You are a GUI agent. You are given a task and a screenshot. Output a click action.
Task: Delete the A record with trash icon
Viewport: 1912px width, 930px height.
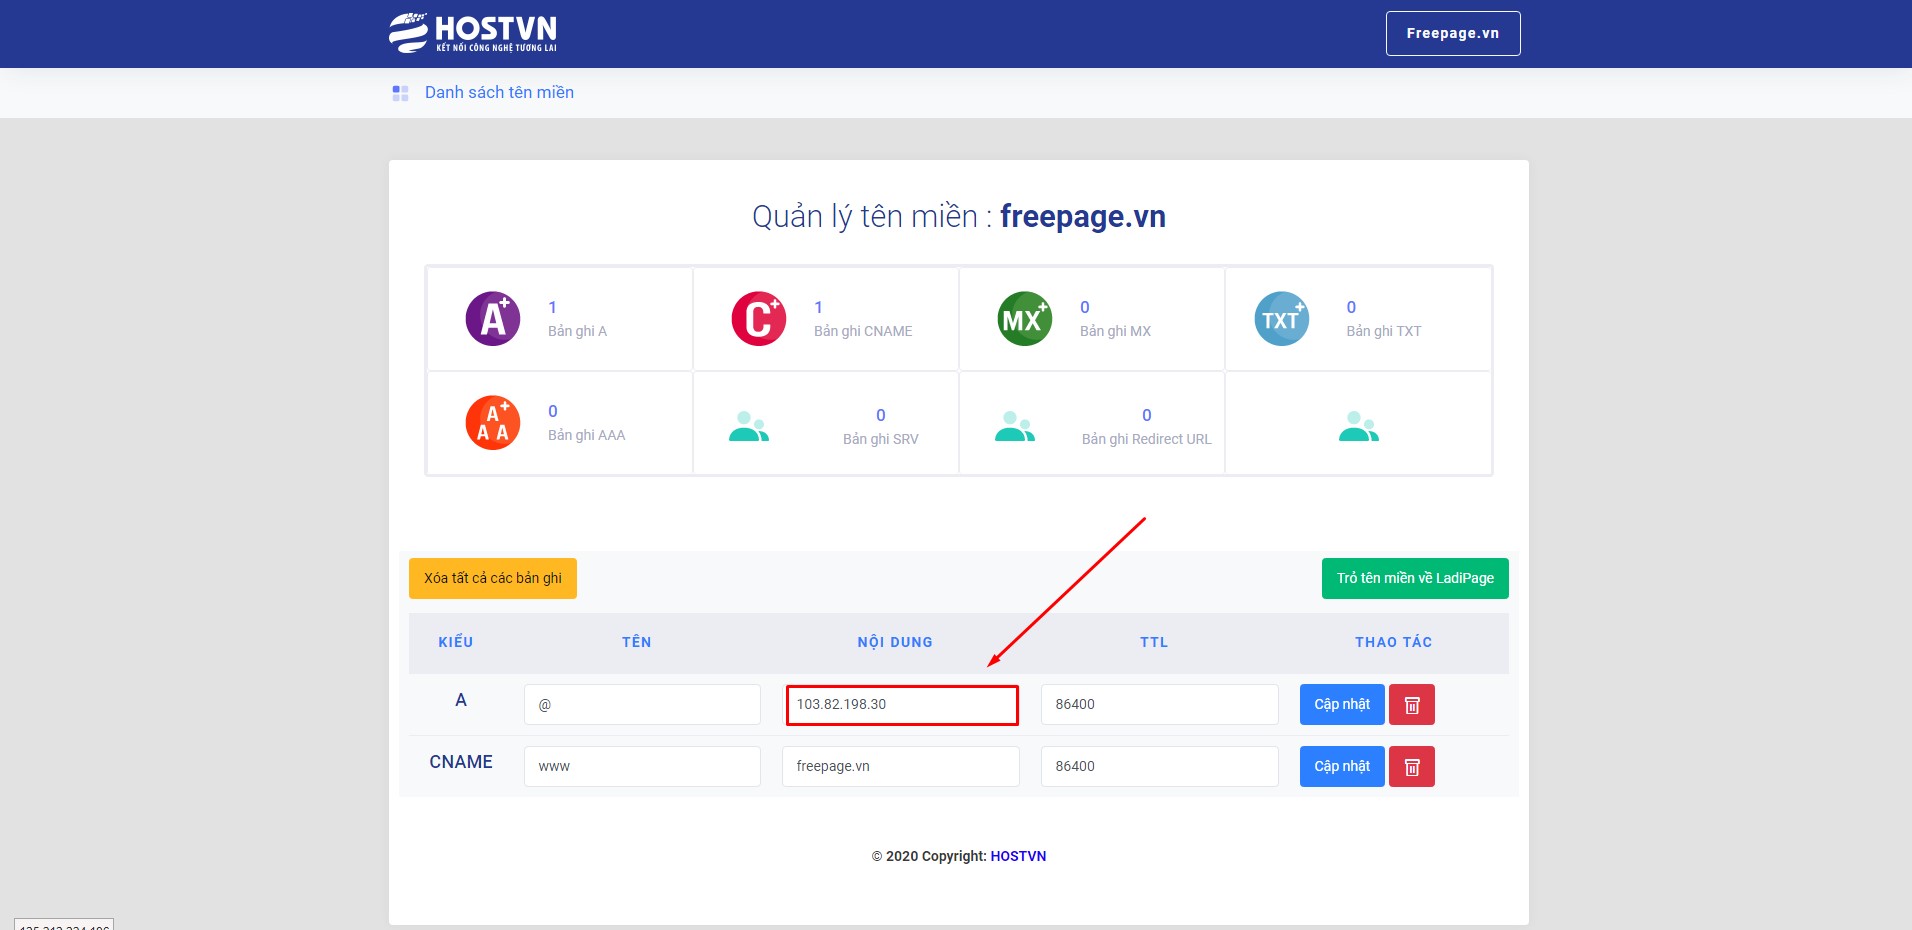(1412, 704)
